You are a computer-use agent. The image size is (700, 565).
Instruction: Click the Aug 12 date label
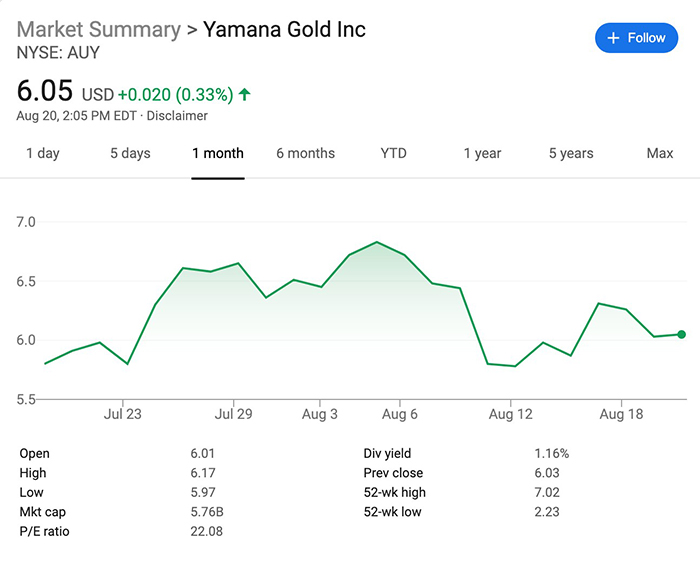click(509, 413)
